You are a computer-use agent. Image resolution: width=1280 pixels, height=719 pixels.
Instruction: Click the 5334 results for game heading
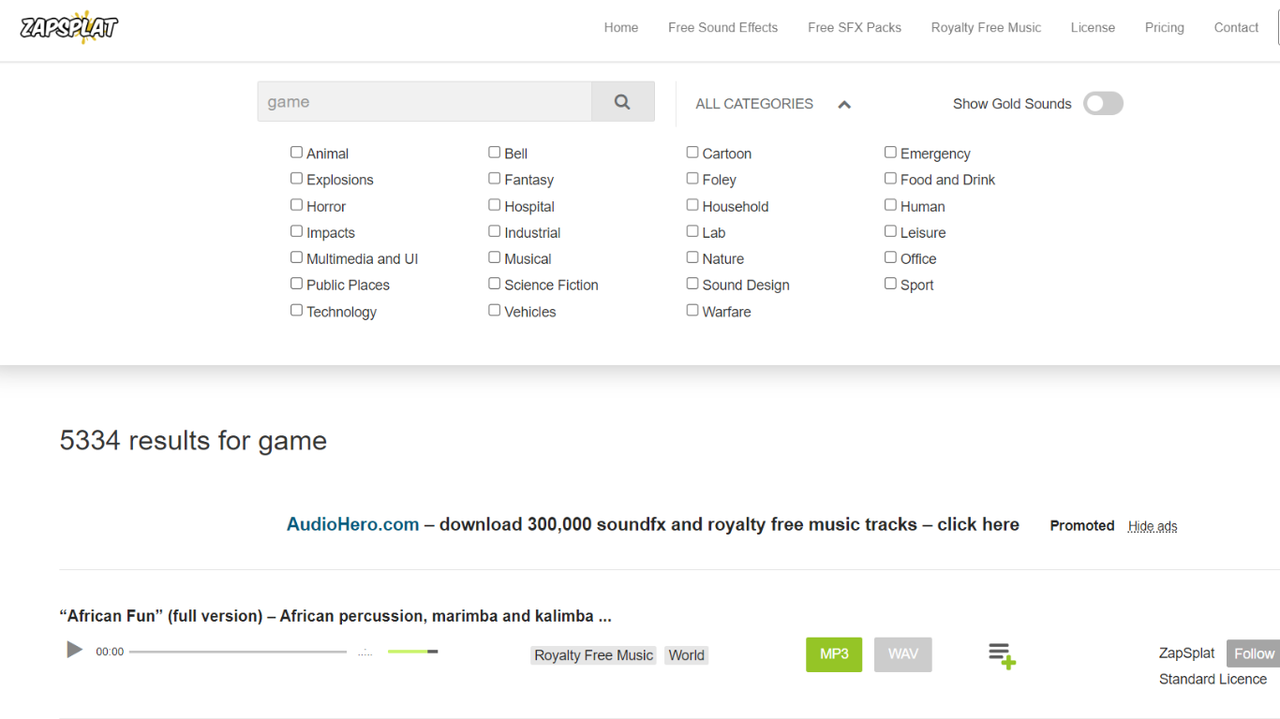(193, 441)
